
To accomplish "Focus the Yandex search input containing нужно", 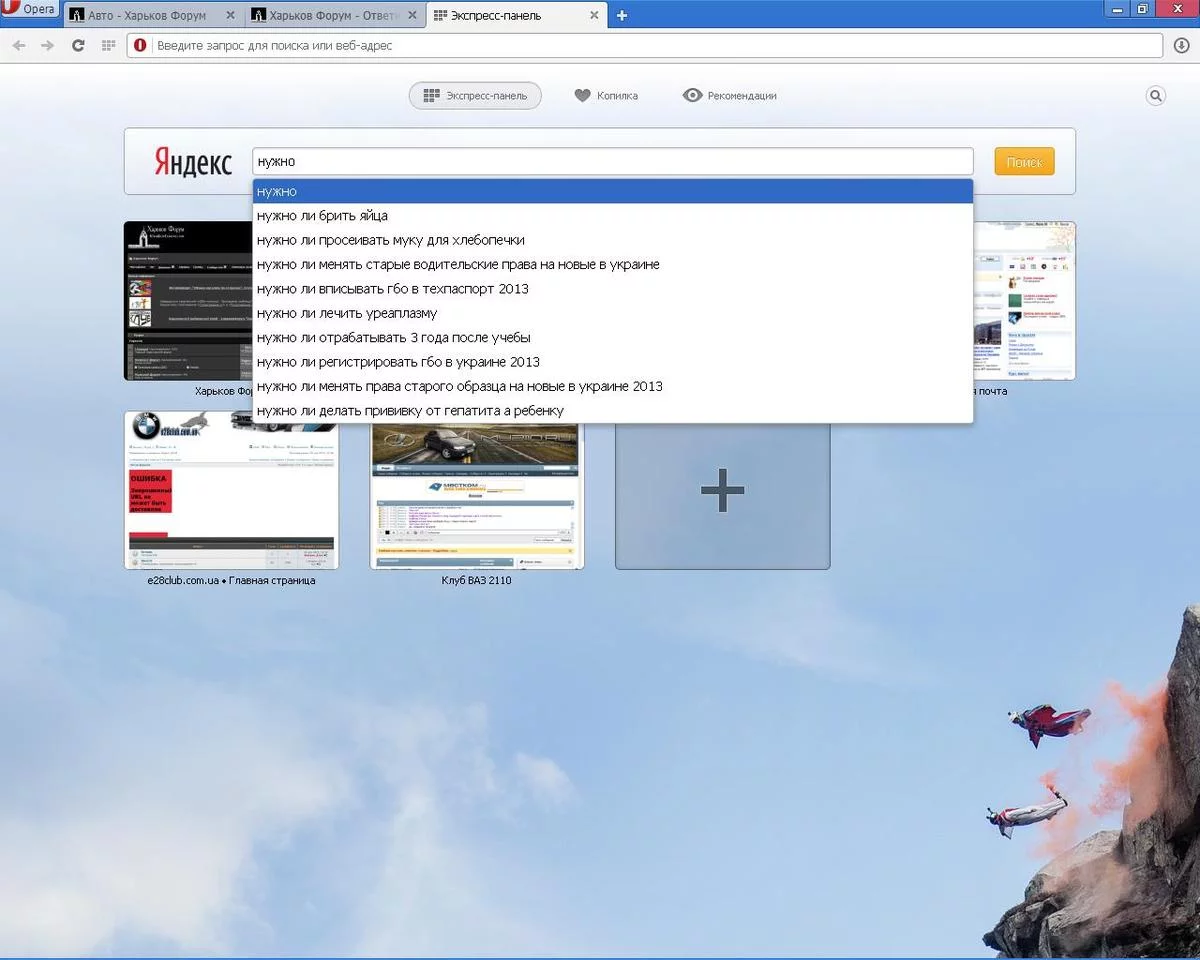I will [x=613, y=161].
